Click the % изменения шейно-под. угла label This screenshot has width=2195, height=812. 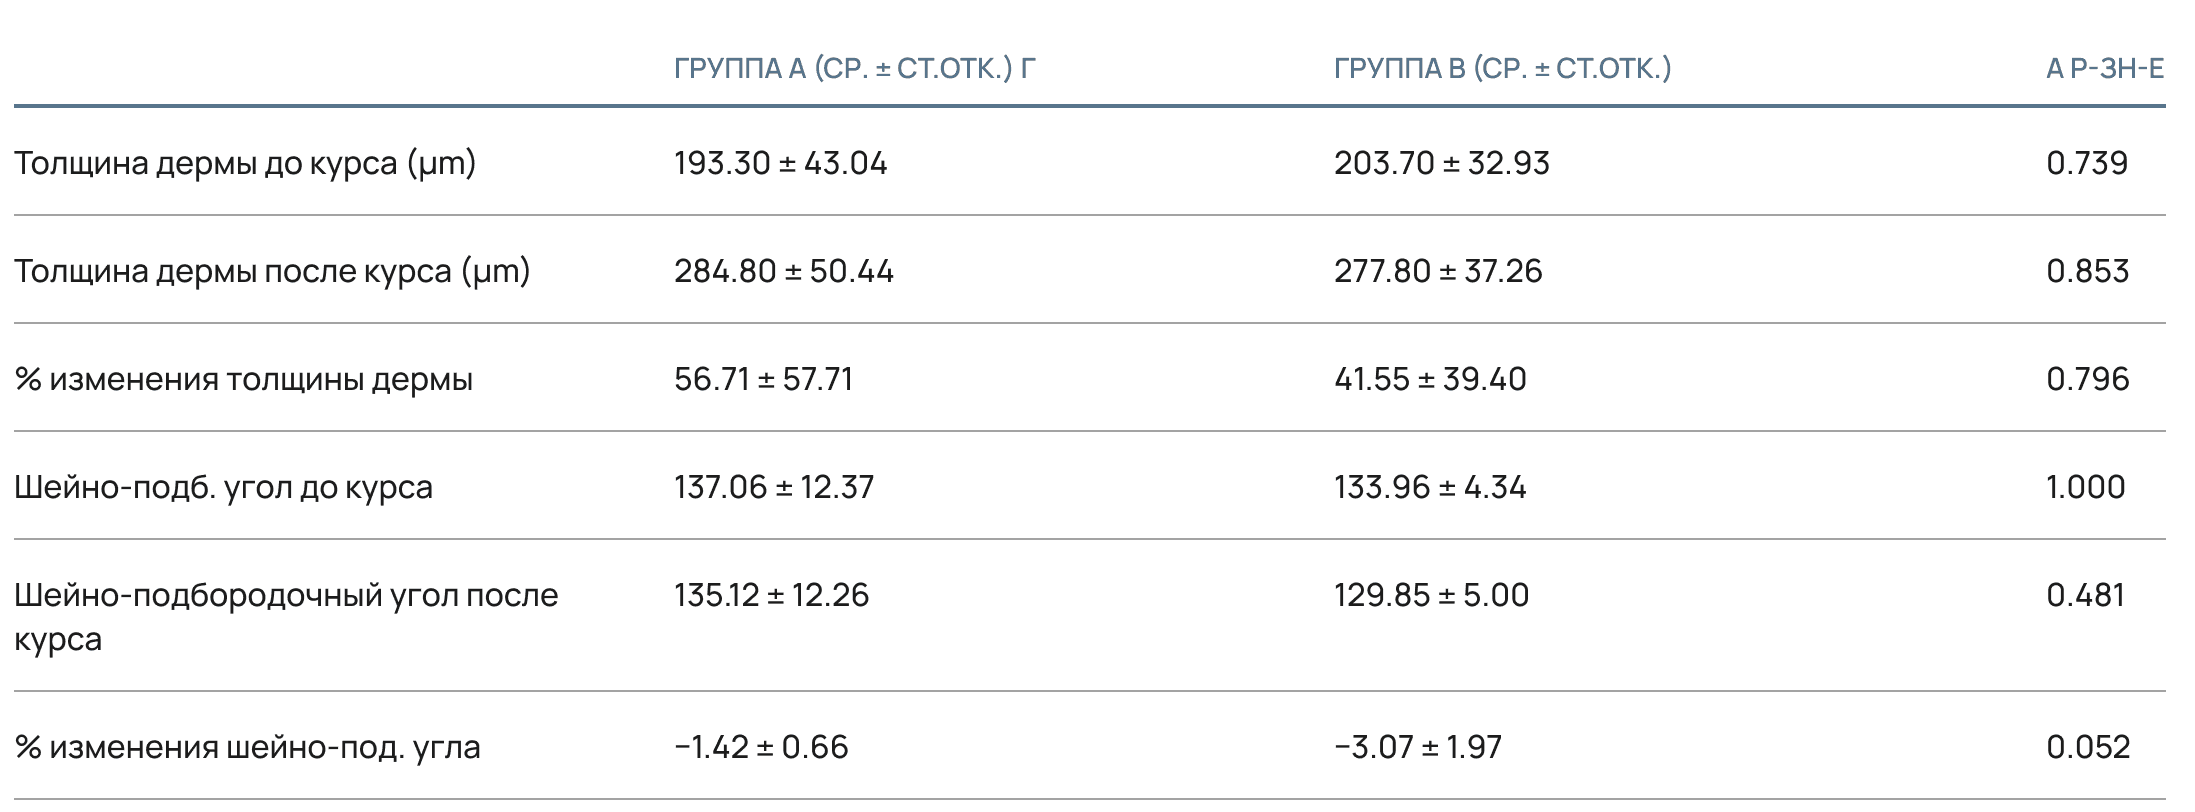coord(247,747)
